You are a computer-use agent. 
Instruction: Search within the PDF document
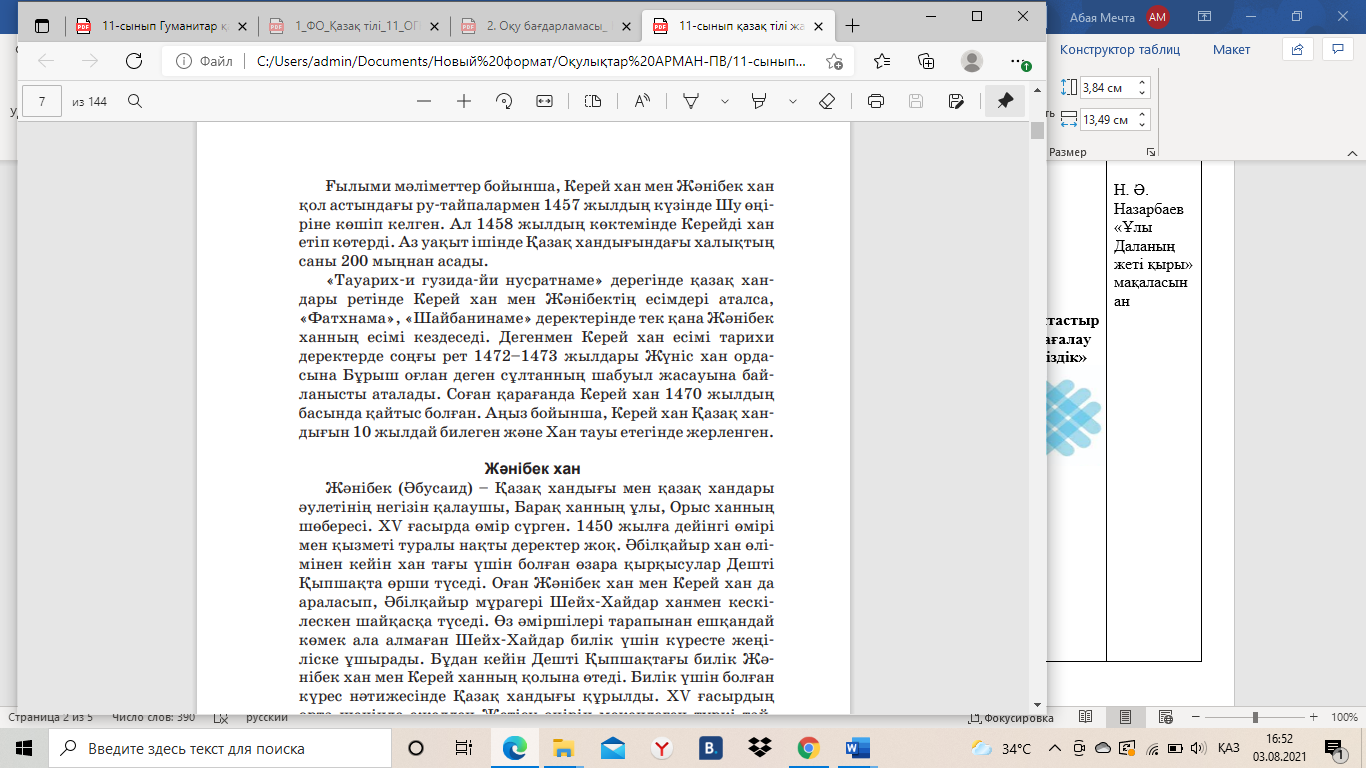(x=135, y=101)
